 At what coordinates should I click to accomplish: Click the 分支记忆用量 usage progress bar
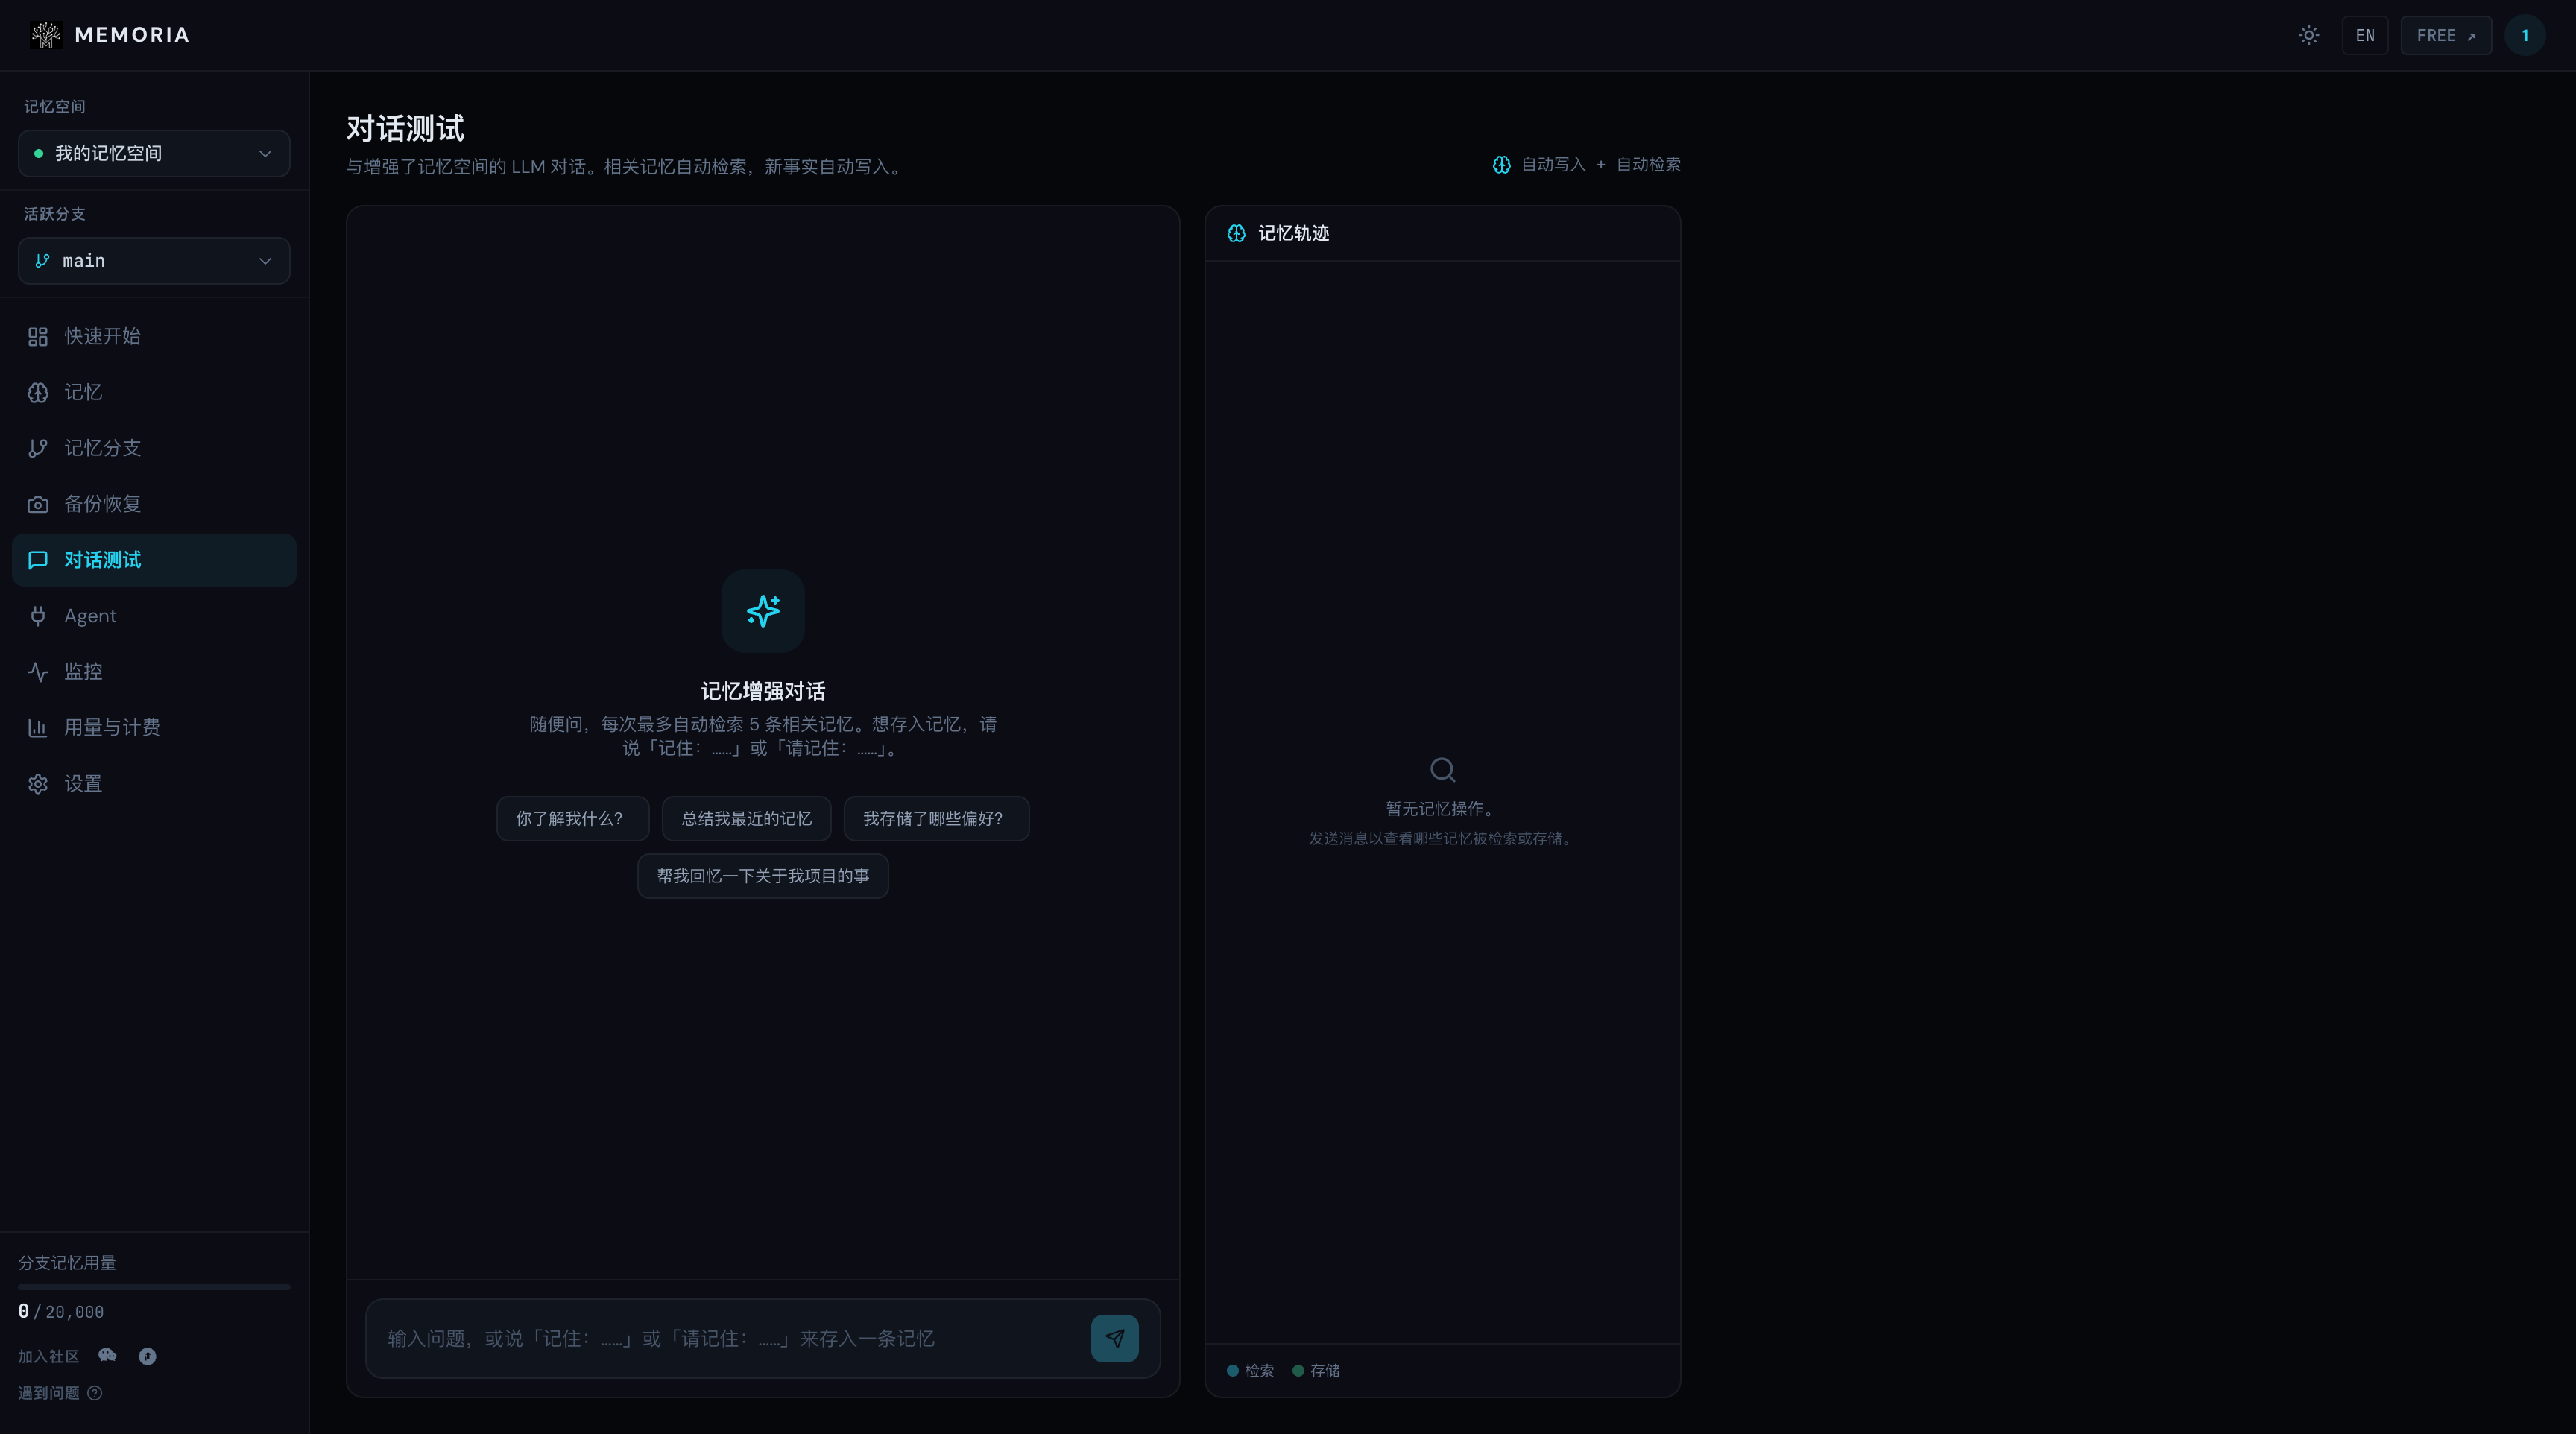pos(154,1287)
